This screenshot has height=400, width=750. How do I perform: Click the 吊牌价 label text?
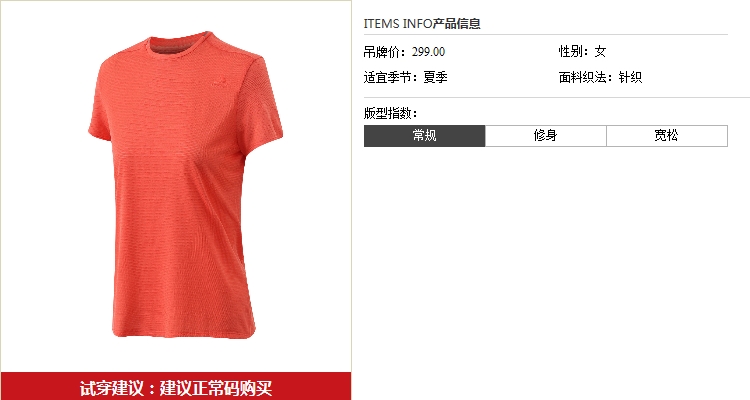coord(385,52)
